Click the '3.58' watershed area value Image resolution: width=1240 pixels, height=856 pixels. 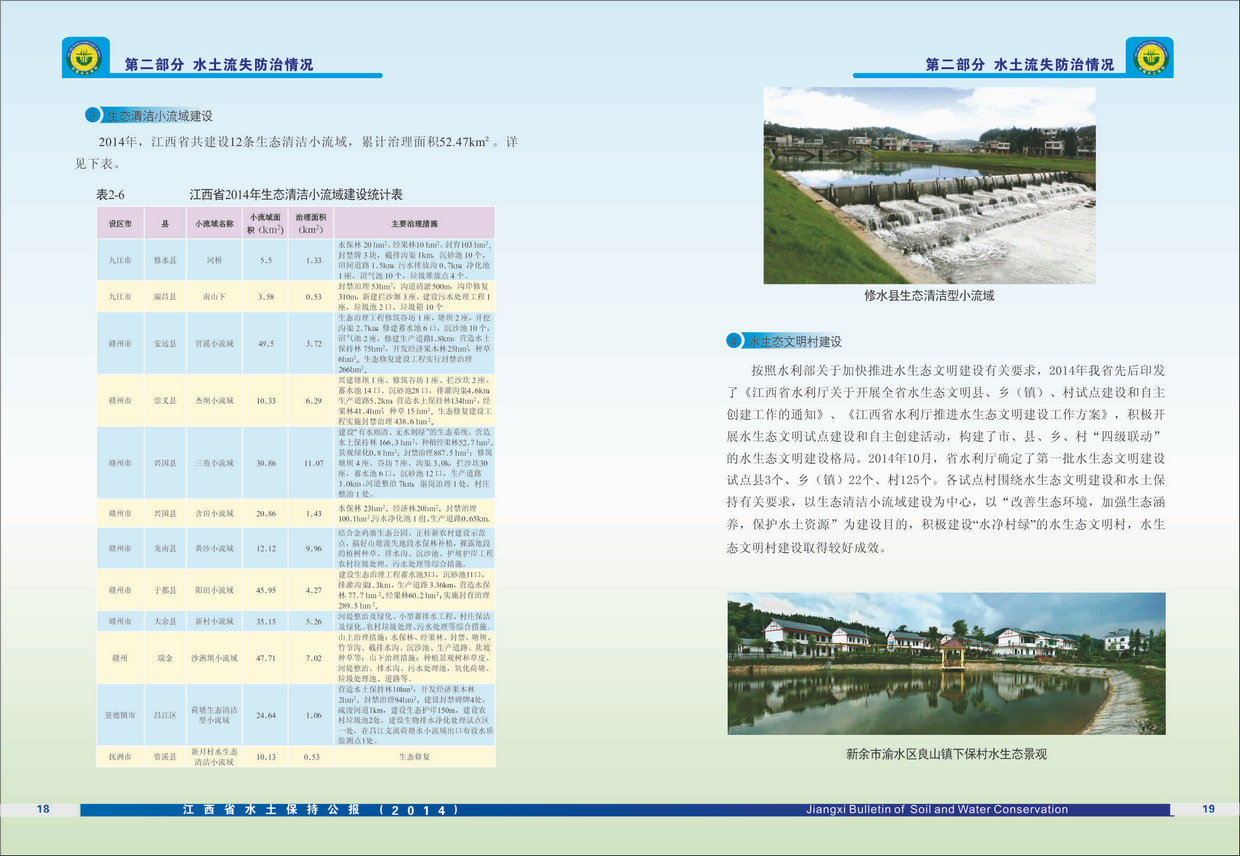pyautogui.click(x=266, y=297)
